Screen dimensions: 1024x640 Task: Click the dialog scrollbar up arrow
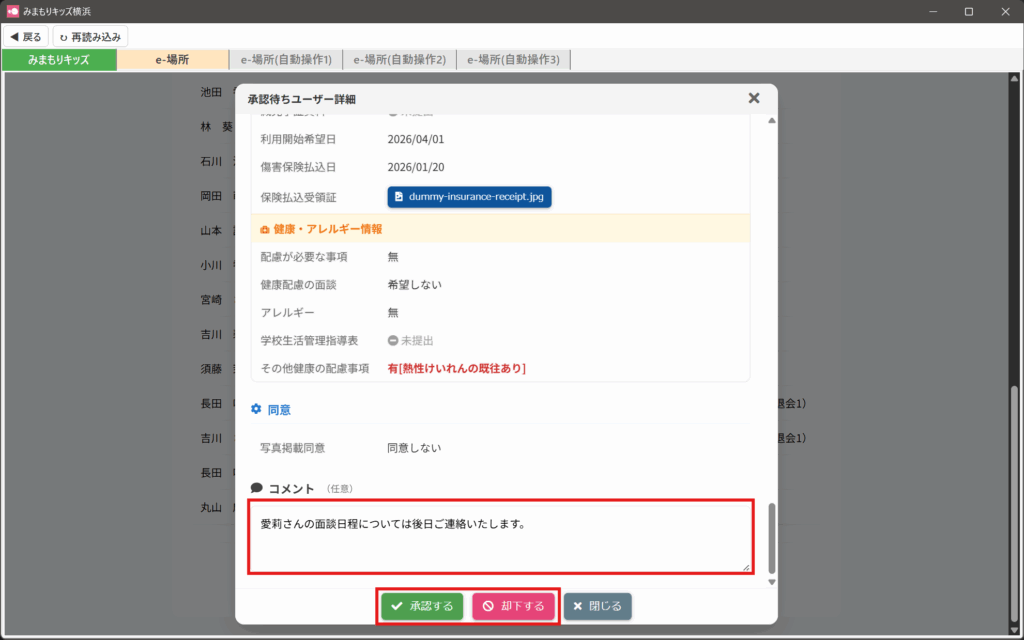(770, 121)
